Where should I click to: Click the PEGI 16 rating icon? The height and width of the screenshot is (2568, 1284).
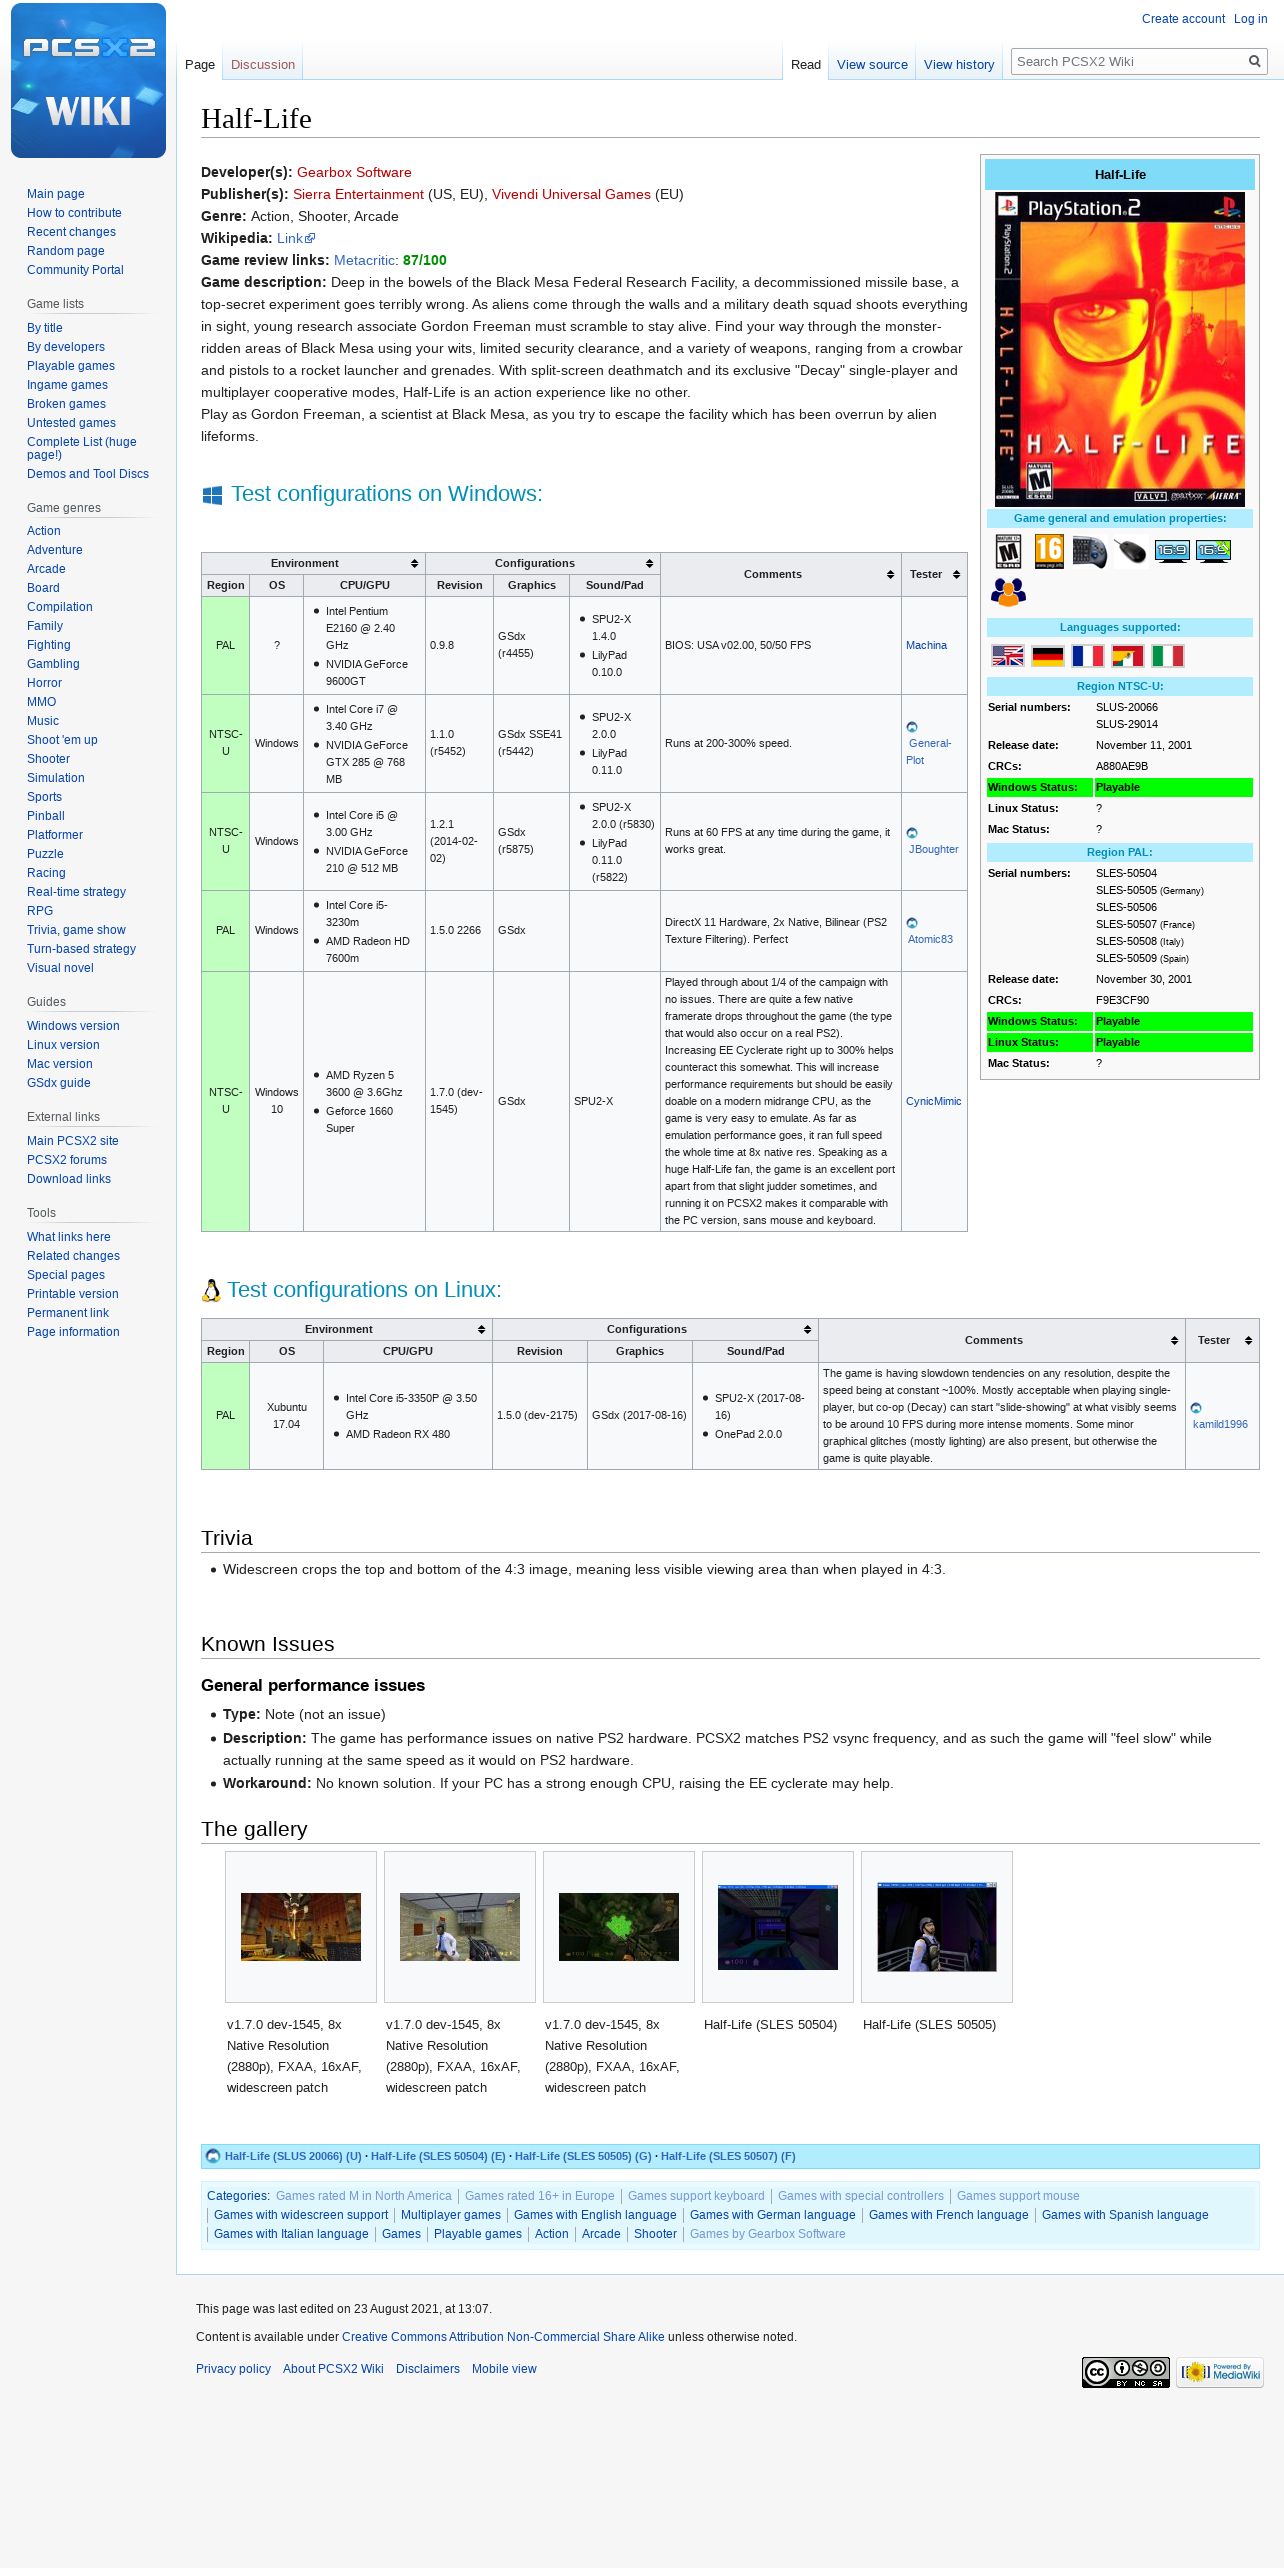(x=1049, y=551)
